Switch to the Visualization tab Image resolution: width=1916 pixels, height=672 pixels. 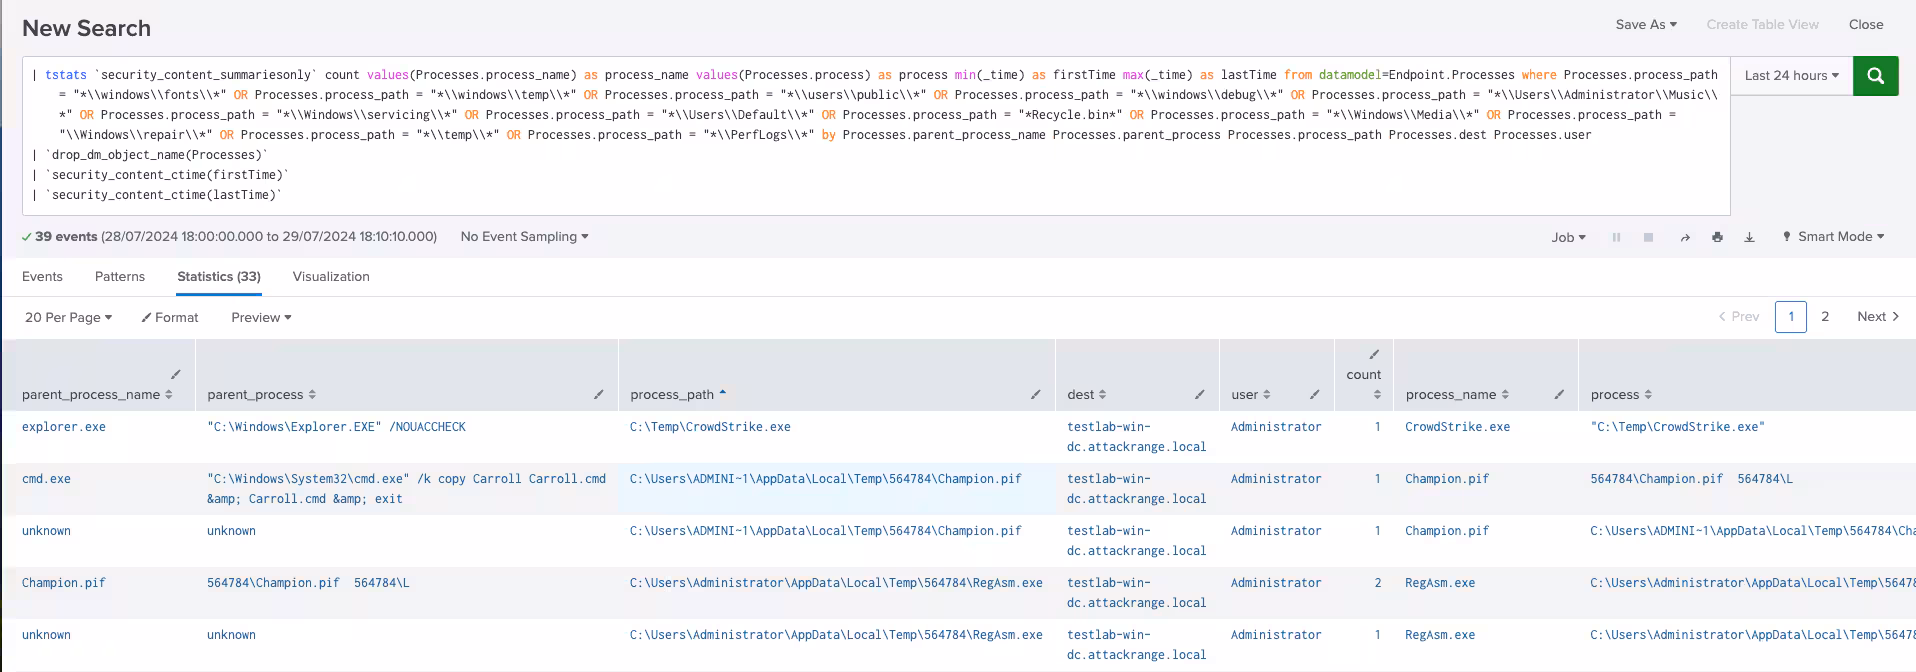331,277
